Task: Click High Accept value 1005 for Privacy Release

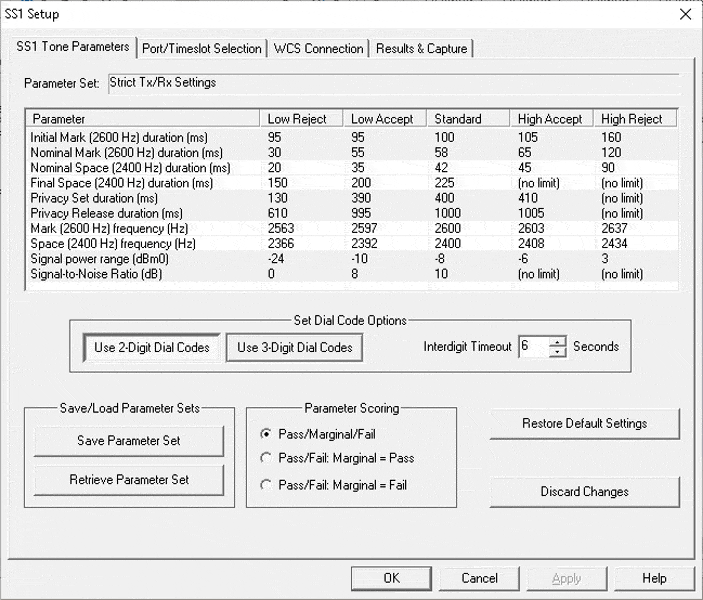Action: coord(531,213)
